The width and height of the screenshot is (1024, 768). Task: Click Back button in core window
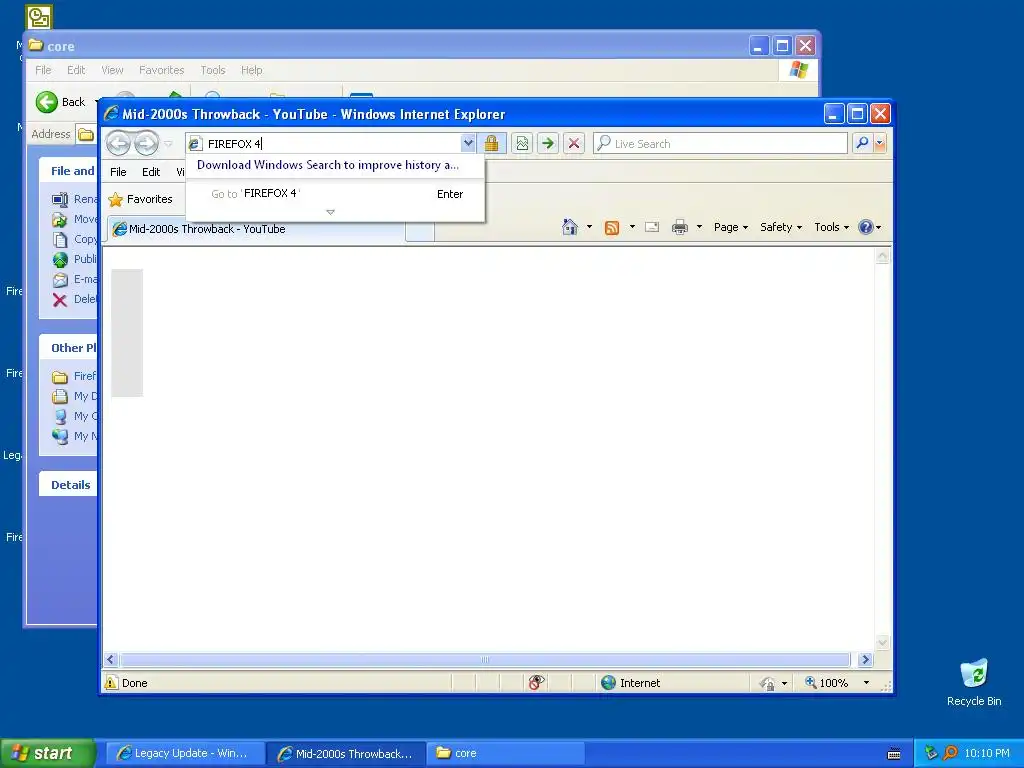(61, 102)
